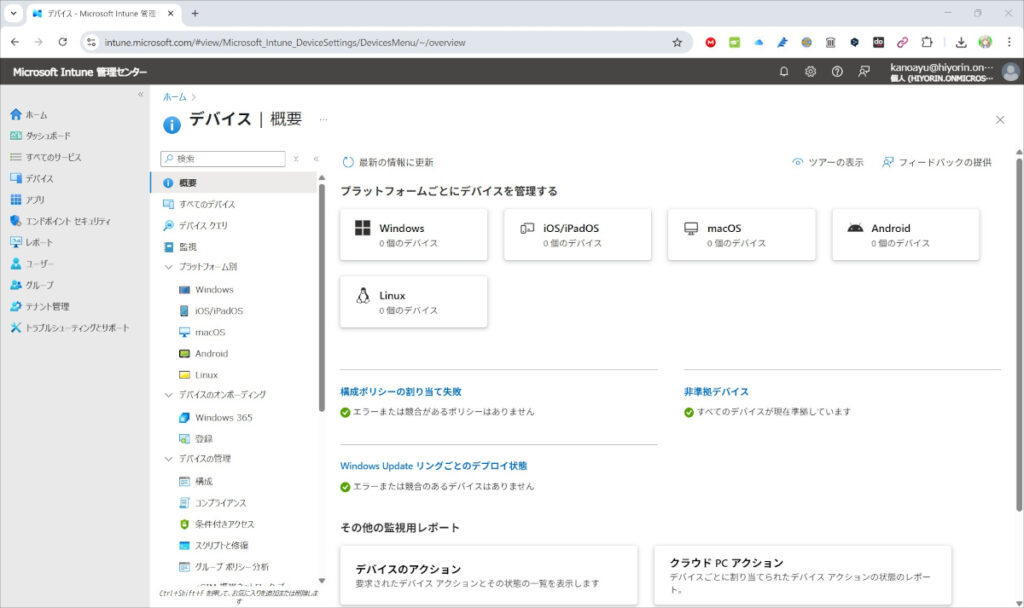
Task: Open 登録 in device menu
Action: [x=196, y=439]
